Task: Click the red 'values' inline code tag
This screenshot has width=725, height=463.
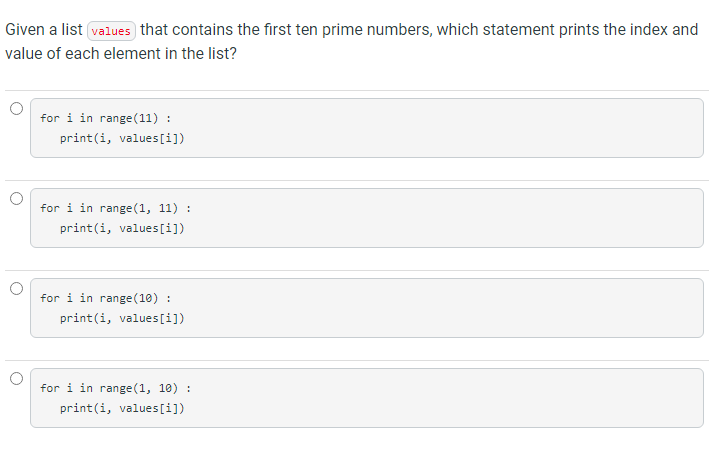Action: click(x=111, y=31)
